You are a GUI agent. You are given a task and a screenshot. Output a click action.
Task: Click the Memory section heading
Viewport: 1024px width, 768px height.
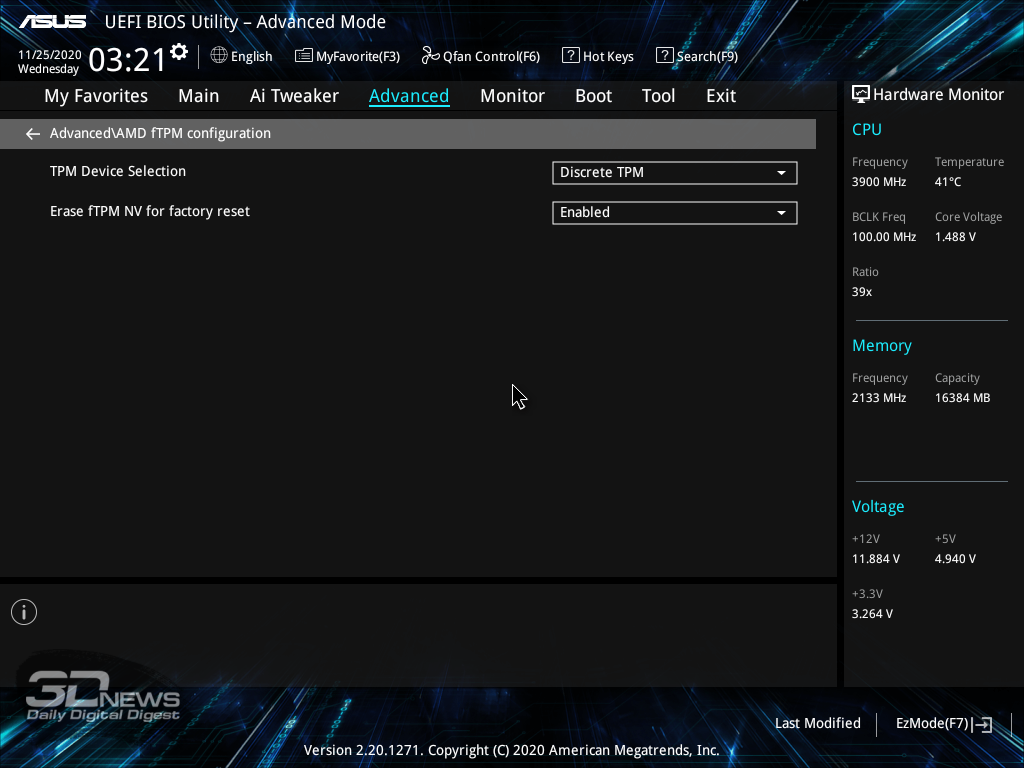click(882, 345)
